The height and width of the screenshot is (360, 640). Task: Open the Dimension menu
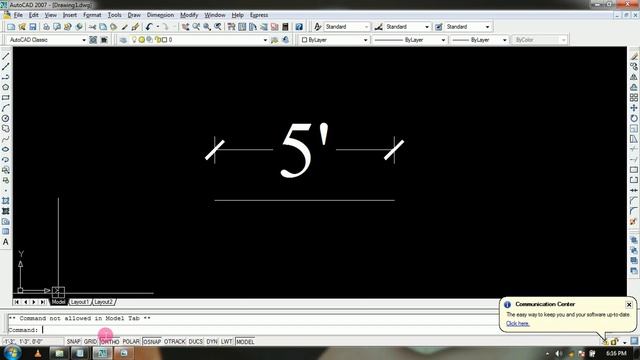coord(160,15)
